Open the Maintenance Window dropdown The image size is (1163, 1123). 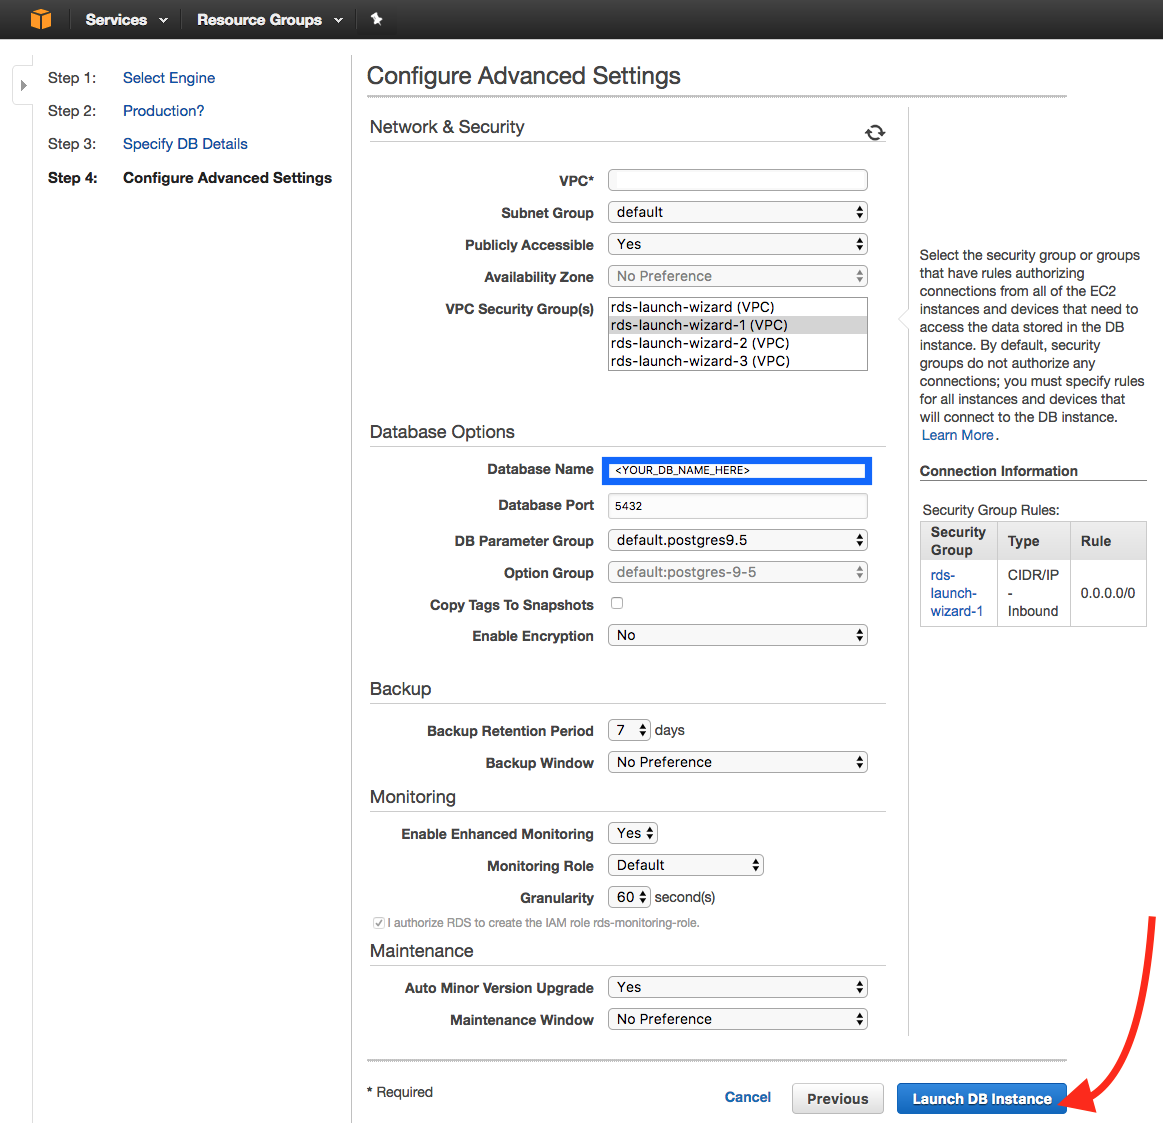point(737,1019)
